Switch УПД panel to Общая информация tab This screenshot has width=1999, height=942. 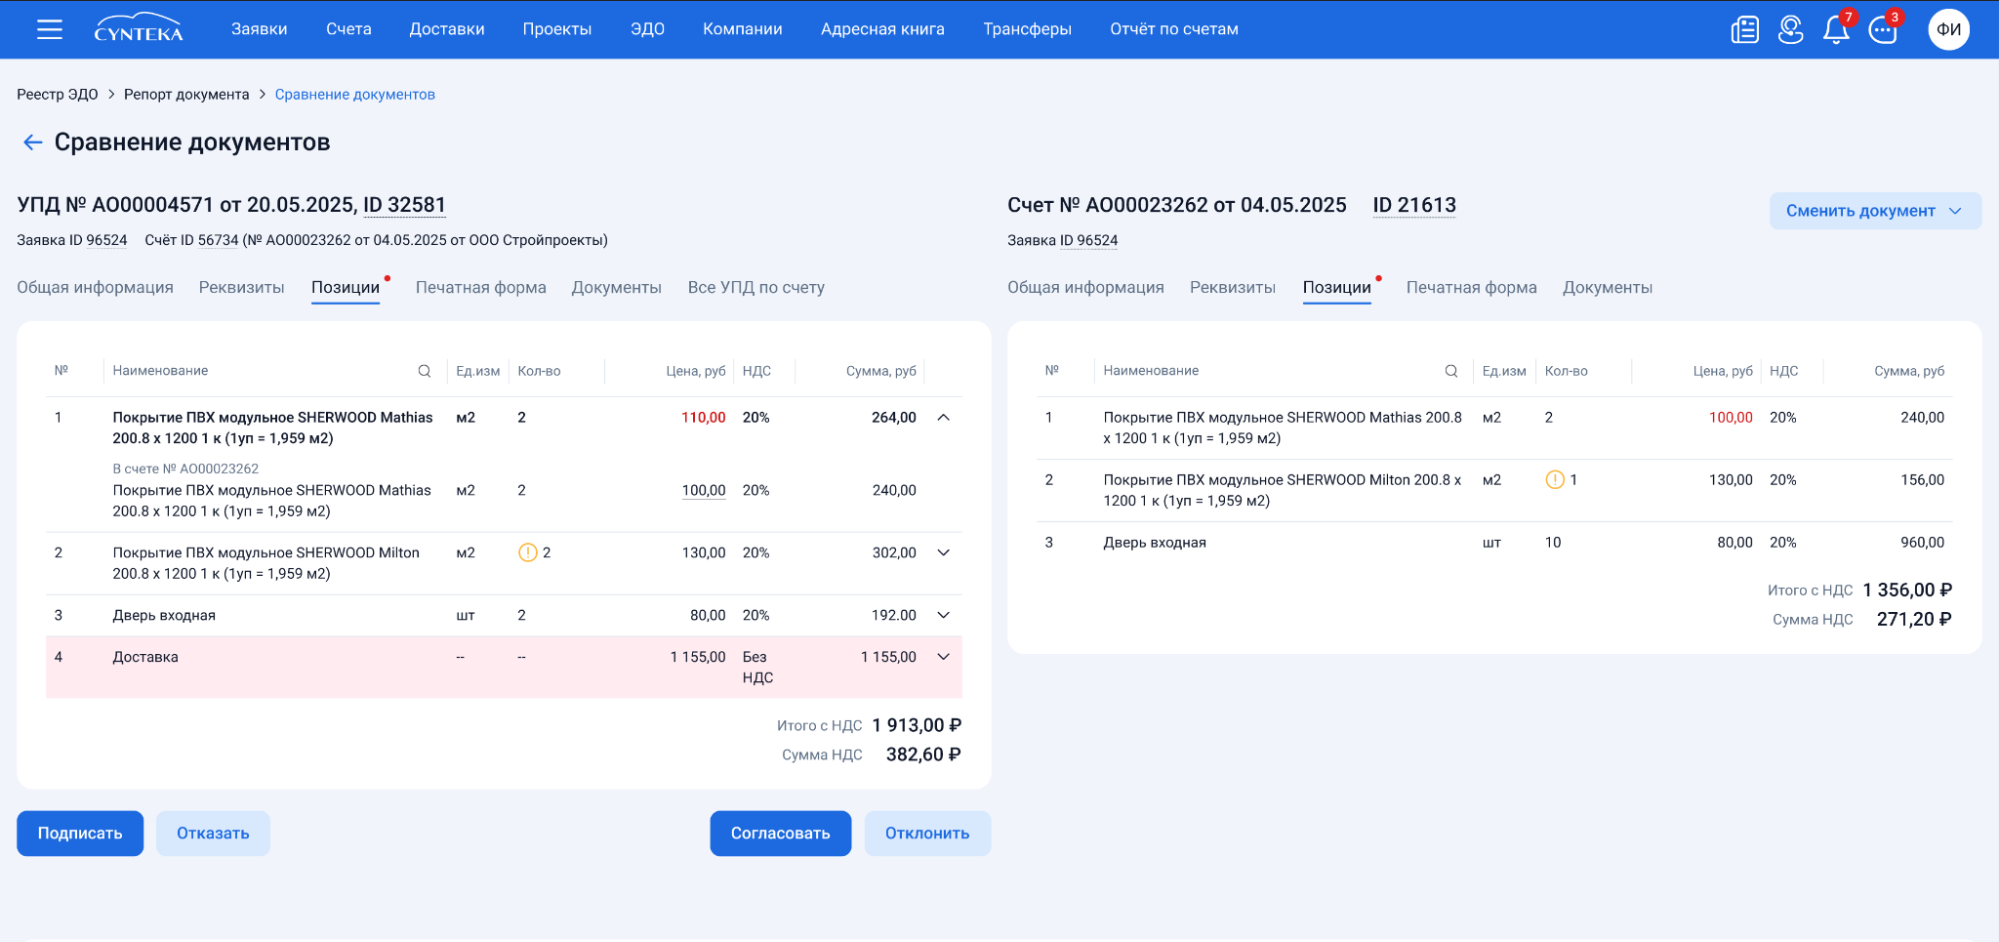[95, 287]
